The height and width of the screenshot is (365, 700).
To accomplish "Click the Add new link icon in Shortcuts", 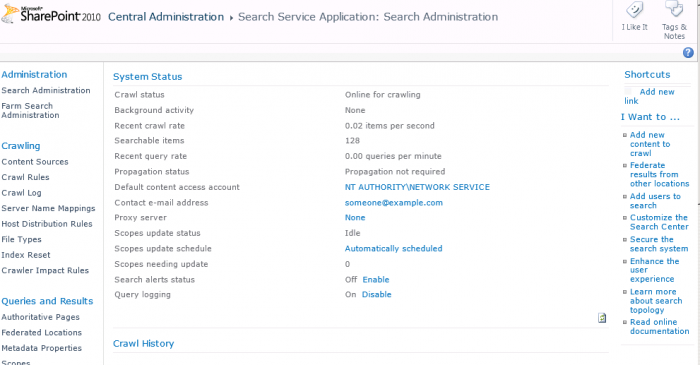I will tap(628, 92).
